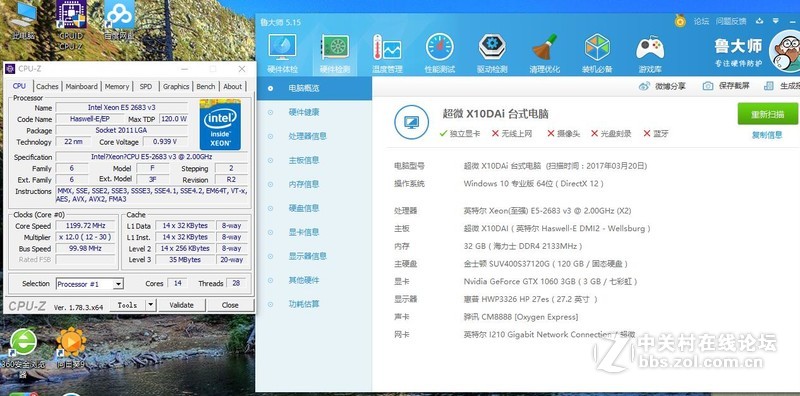Click the 保存截屏 camera screenshot icon
Screen dimensions: 800x396
[708, 86]
